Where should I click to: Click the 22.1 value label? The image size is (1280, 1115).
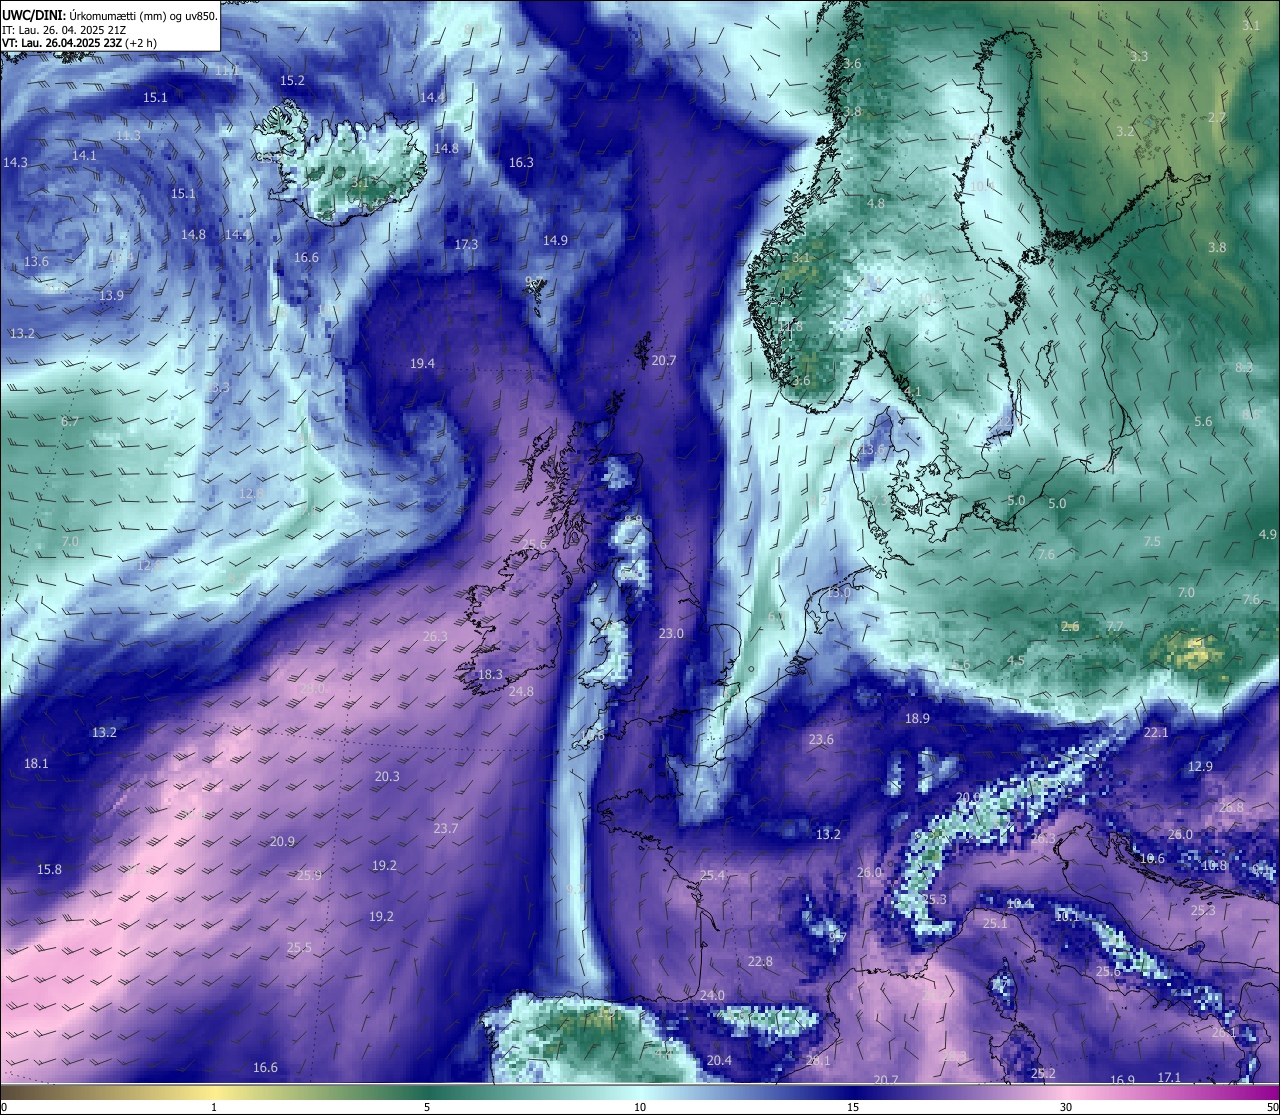[x=1155, y=732]
